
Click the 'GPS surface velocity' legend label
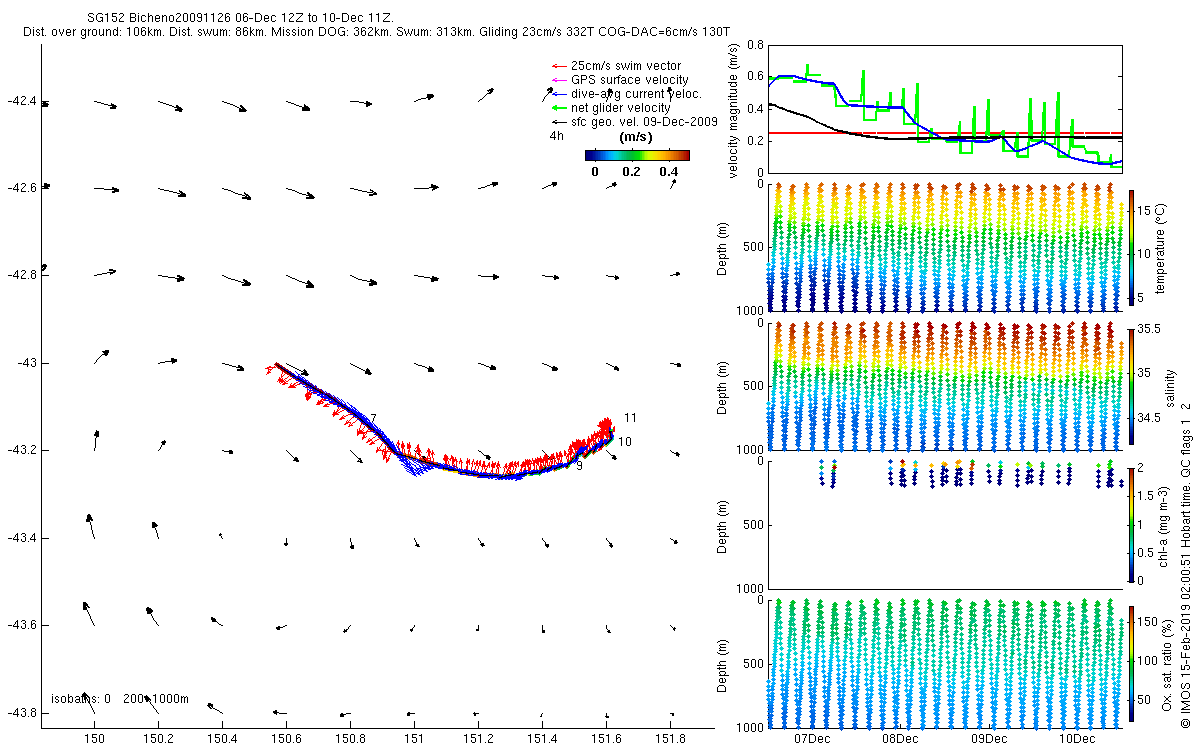[629, 80]
